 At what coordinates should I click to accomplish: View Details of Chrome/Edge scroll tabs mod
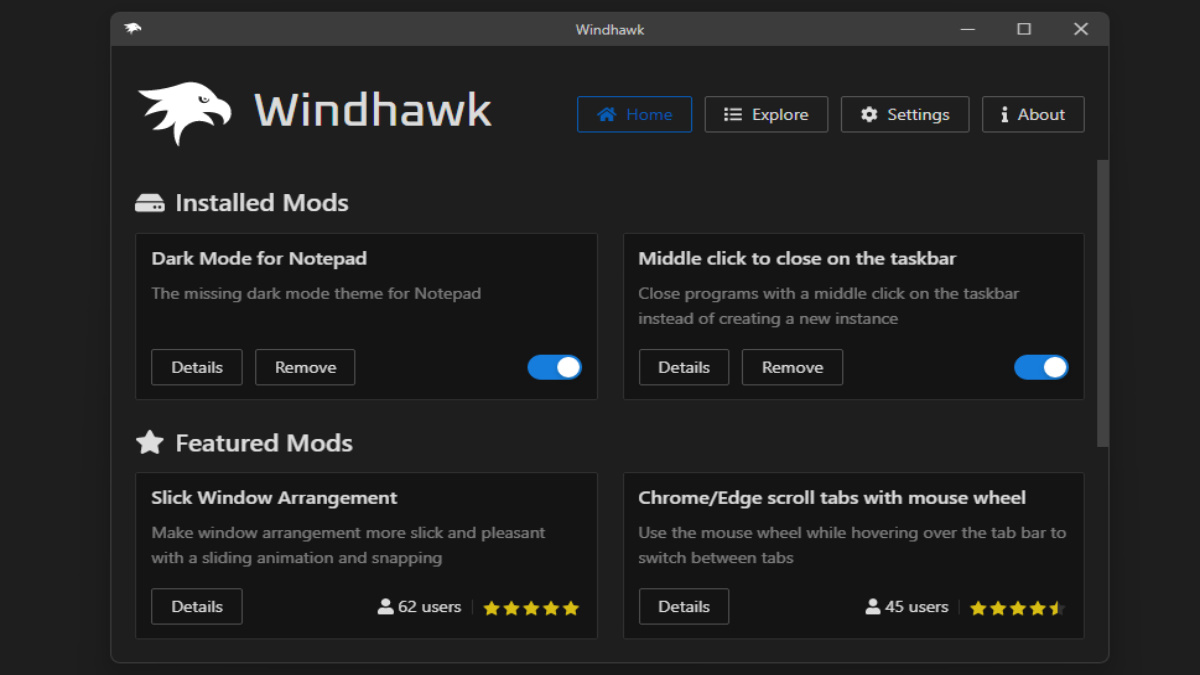tap(684, 606)
